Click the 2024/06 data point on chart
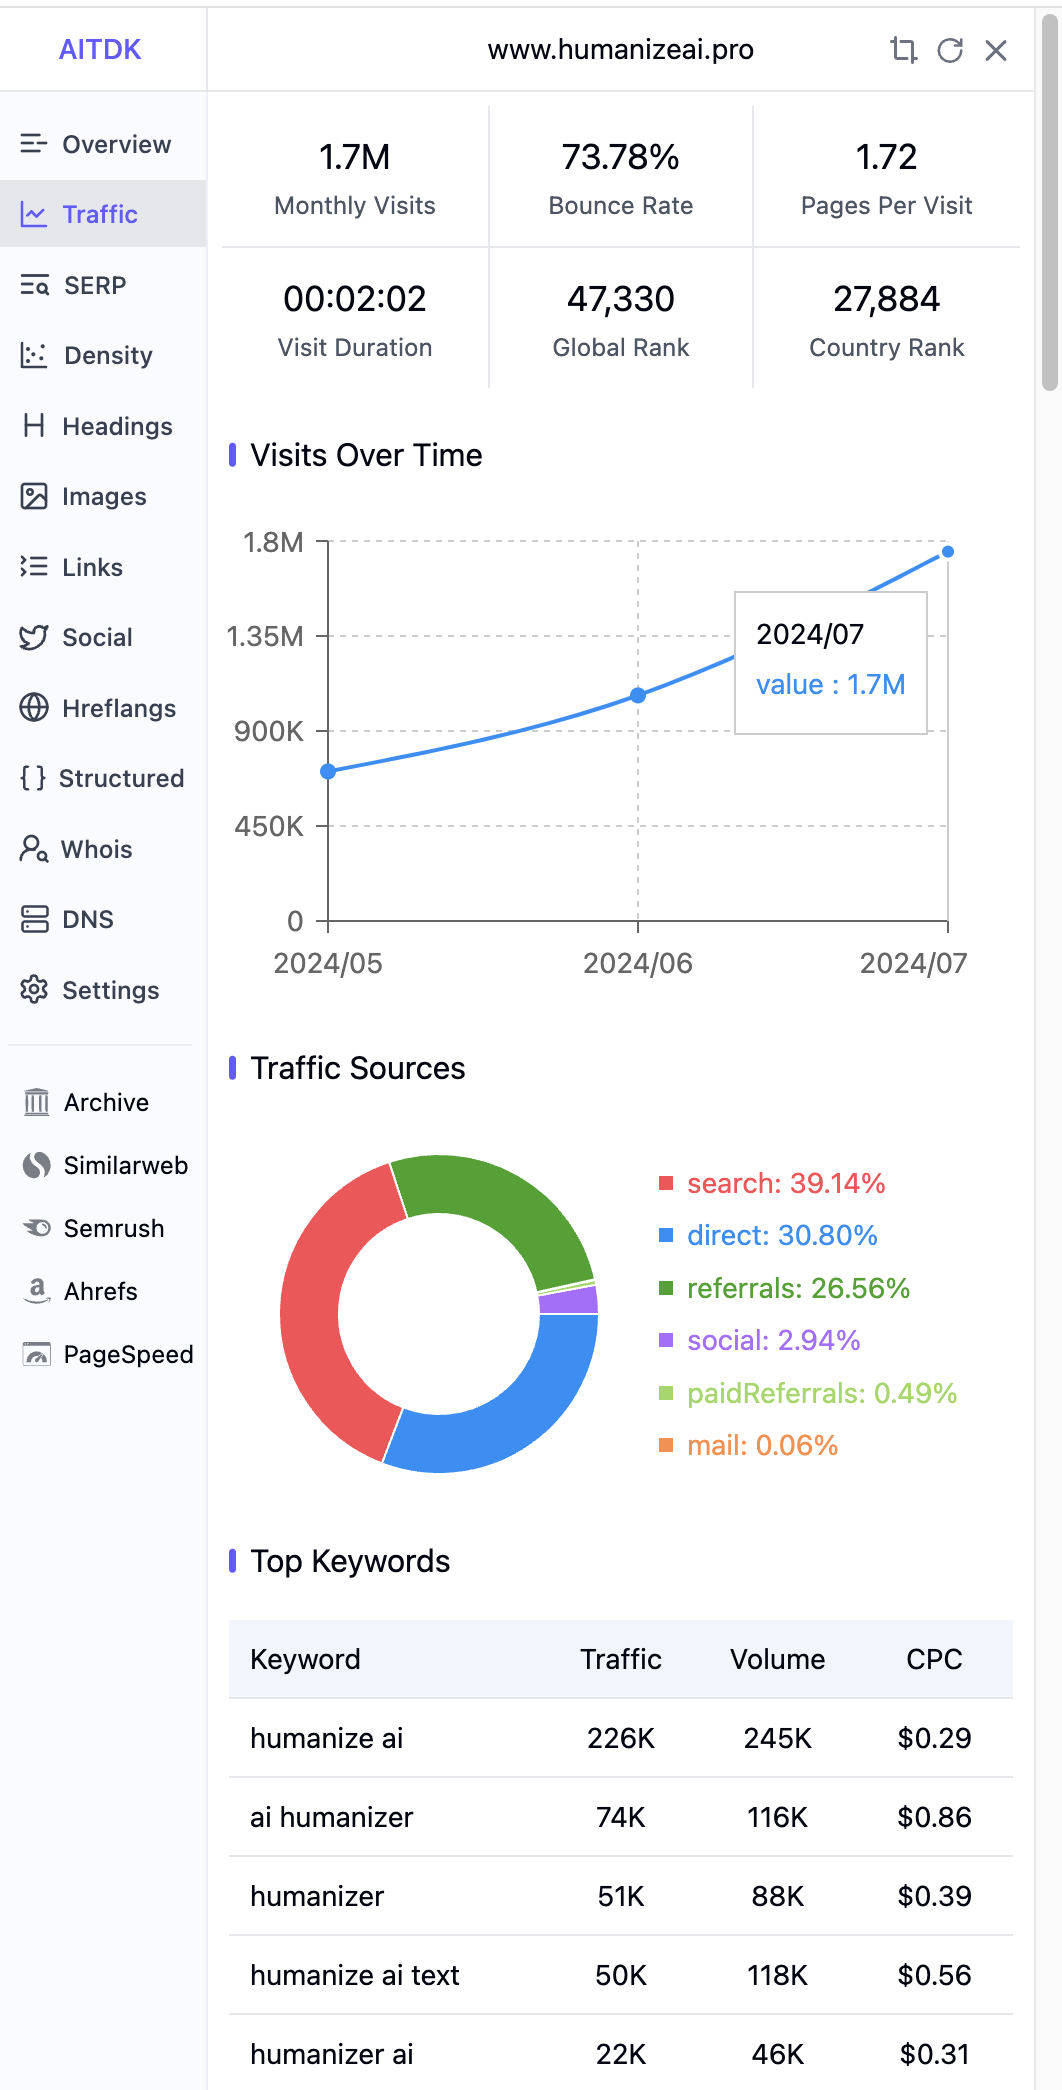Image resolution: width=1062 pixels, height=2090 pixels. (638, 695)
